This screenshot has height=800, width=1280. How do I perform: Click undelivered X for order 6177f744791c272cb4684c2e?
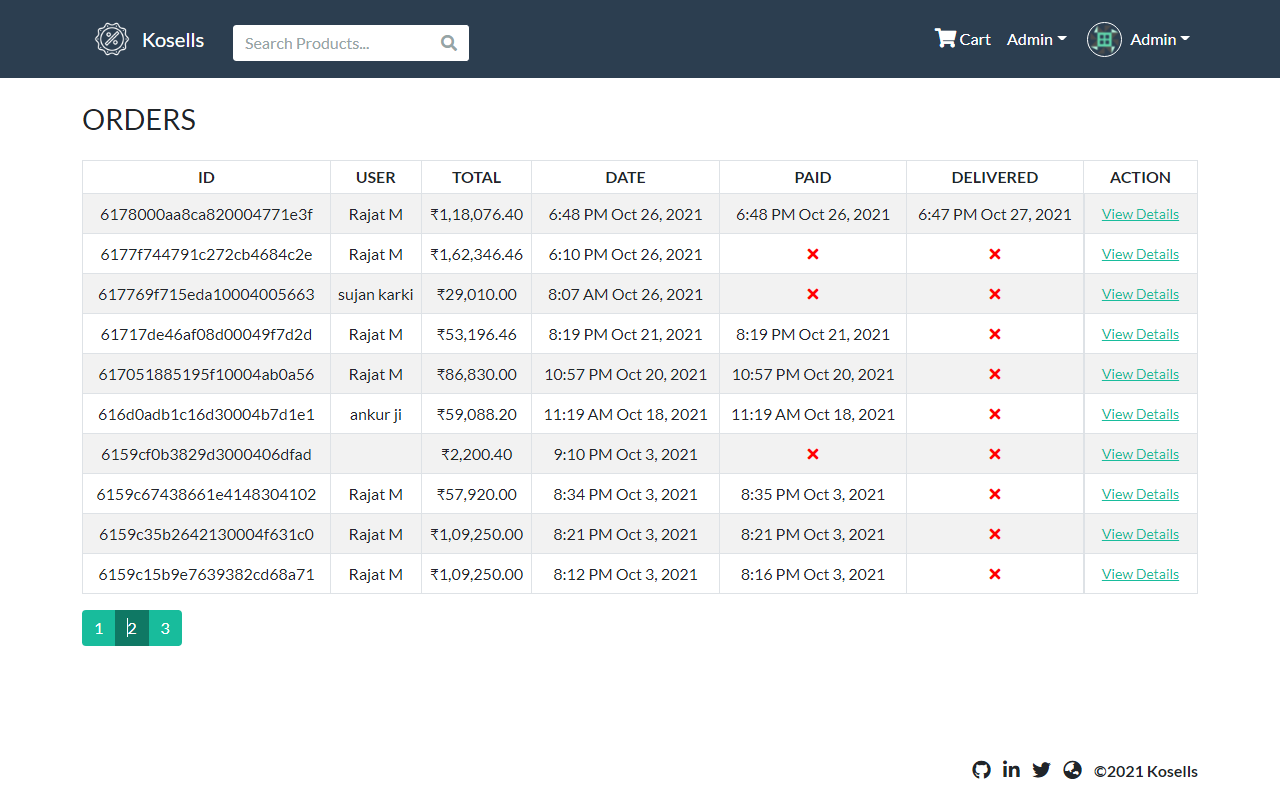(995, 254)
